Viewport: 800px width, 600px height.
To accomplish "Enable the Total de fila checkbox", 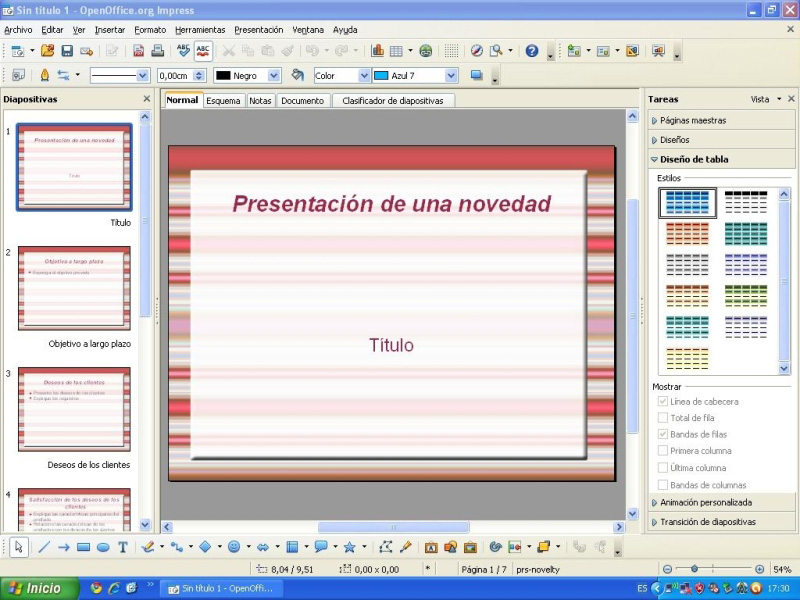I will click(662, 416).
